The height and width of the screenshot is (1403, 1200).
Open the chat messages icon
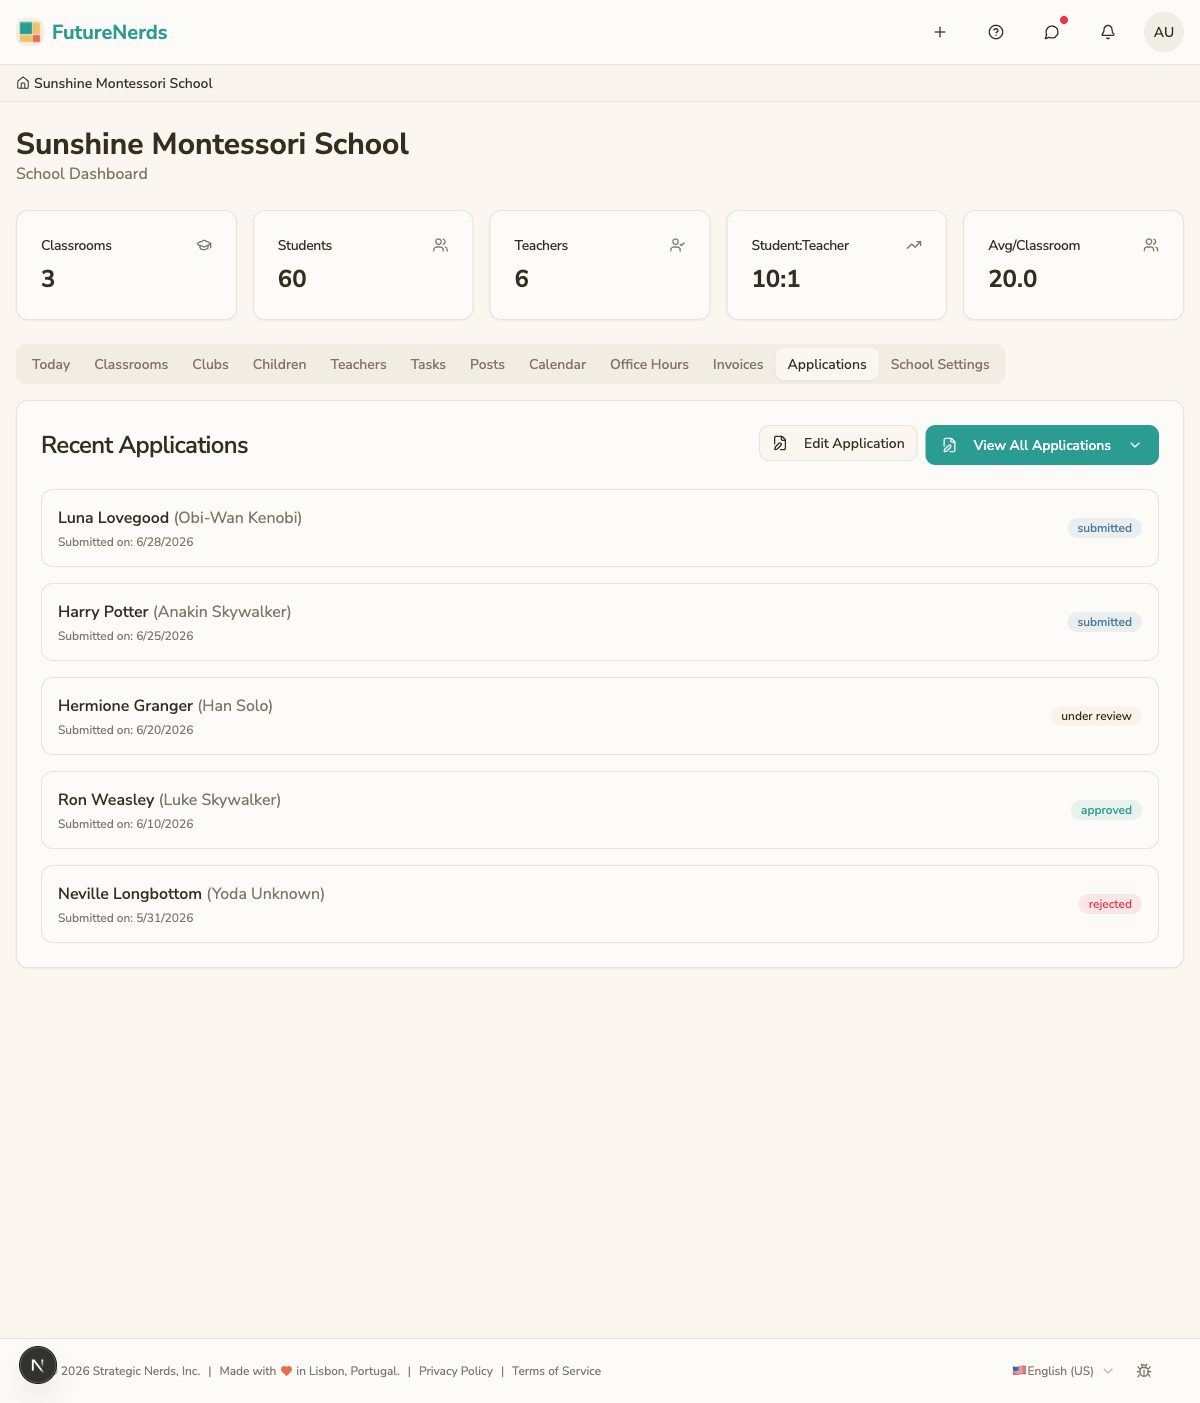[x=1052, y=32]
